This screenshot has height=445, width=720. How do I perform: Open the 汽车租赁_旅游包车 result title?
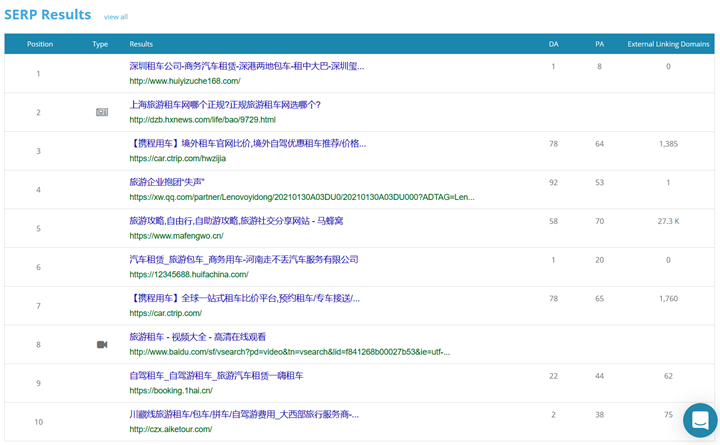(x=243, y=259)
